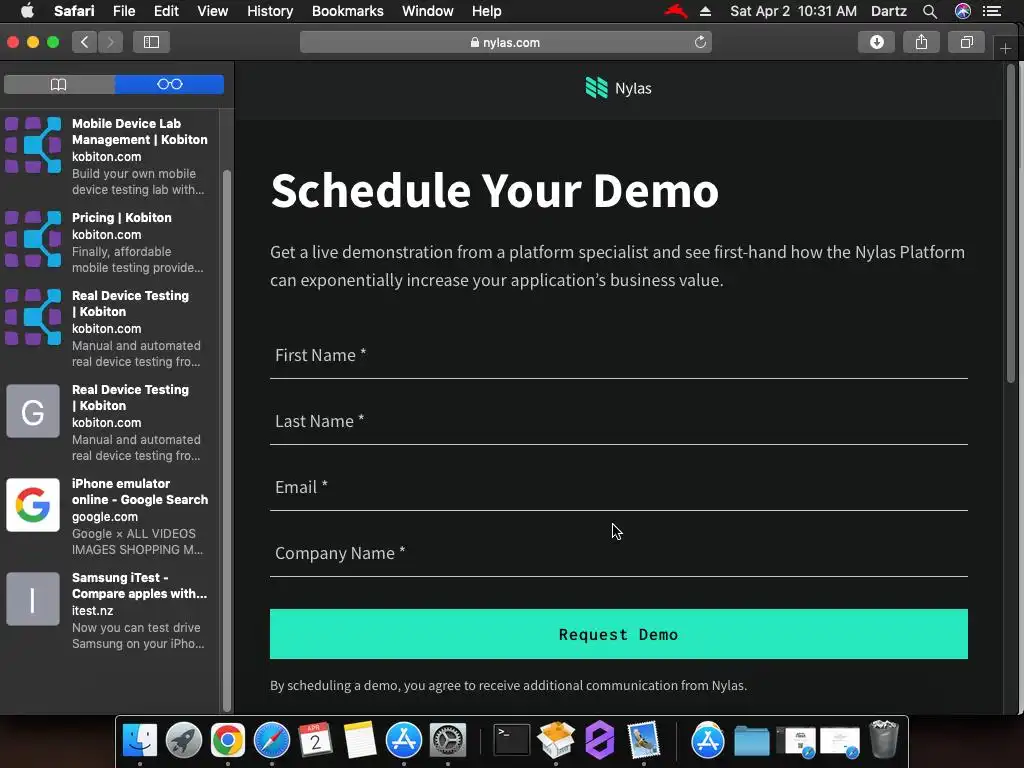The image size is (1024, 768).
Task: Open the Safari menu
Action: coord(74,11)
